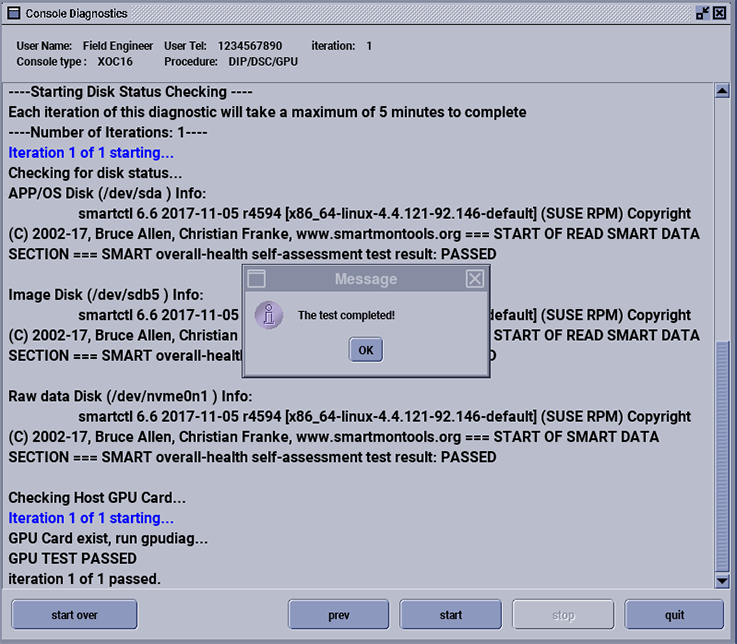Click the empty scrollbar track above the thumb
This screenshot has width=737, height=644.
click(x=722, y=220)
